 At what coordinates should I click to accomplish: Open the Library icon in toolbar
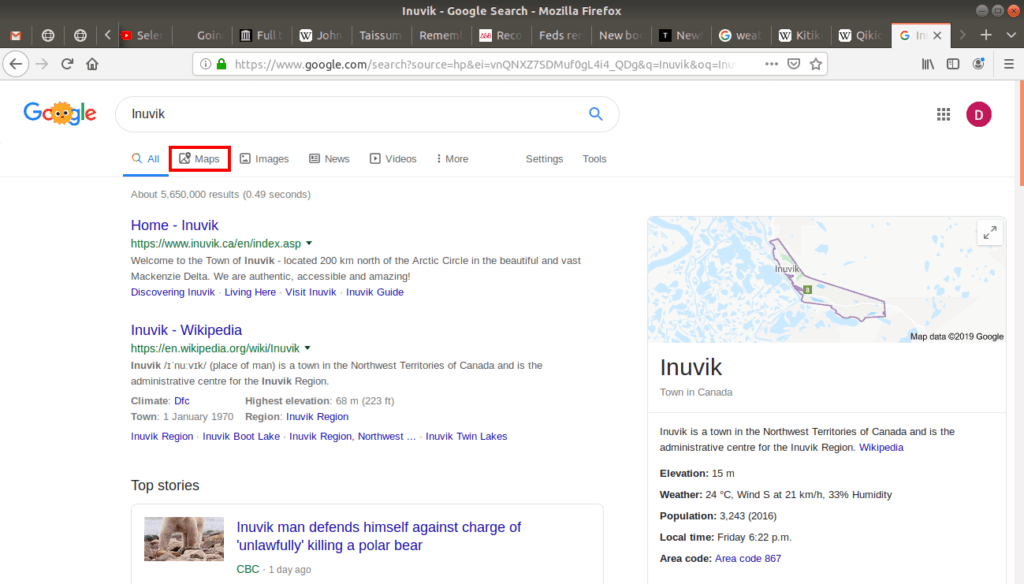(x=927, y=64)
